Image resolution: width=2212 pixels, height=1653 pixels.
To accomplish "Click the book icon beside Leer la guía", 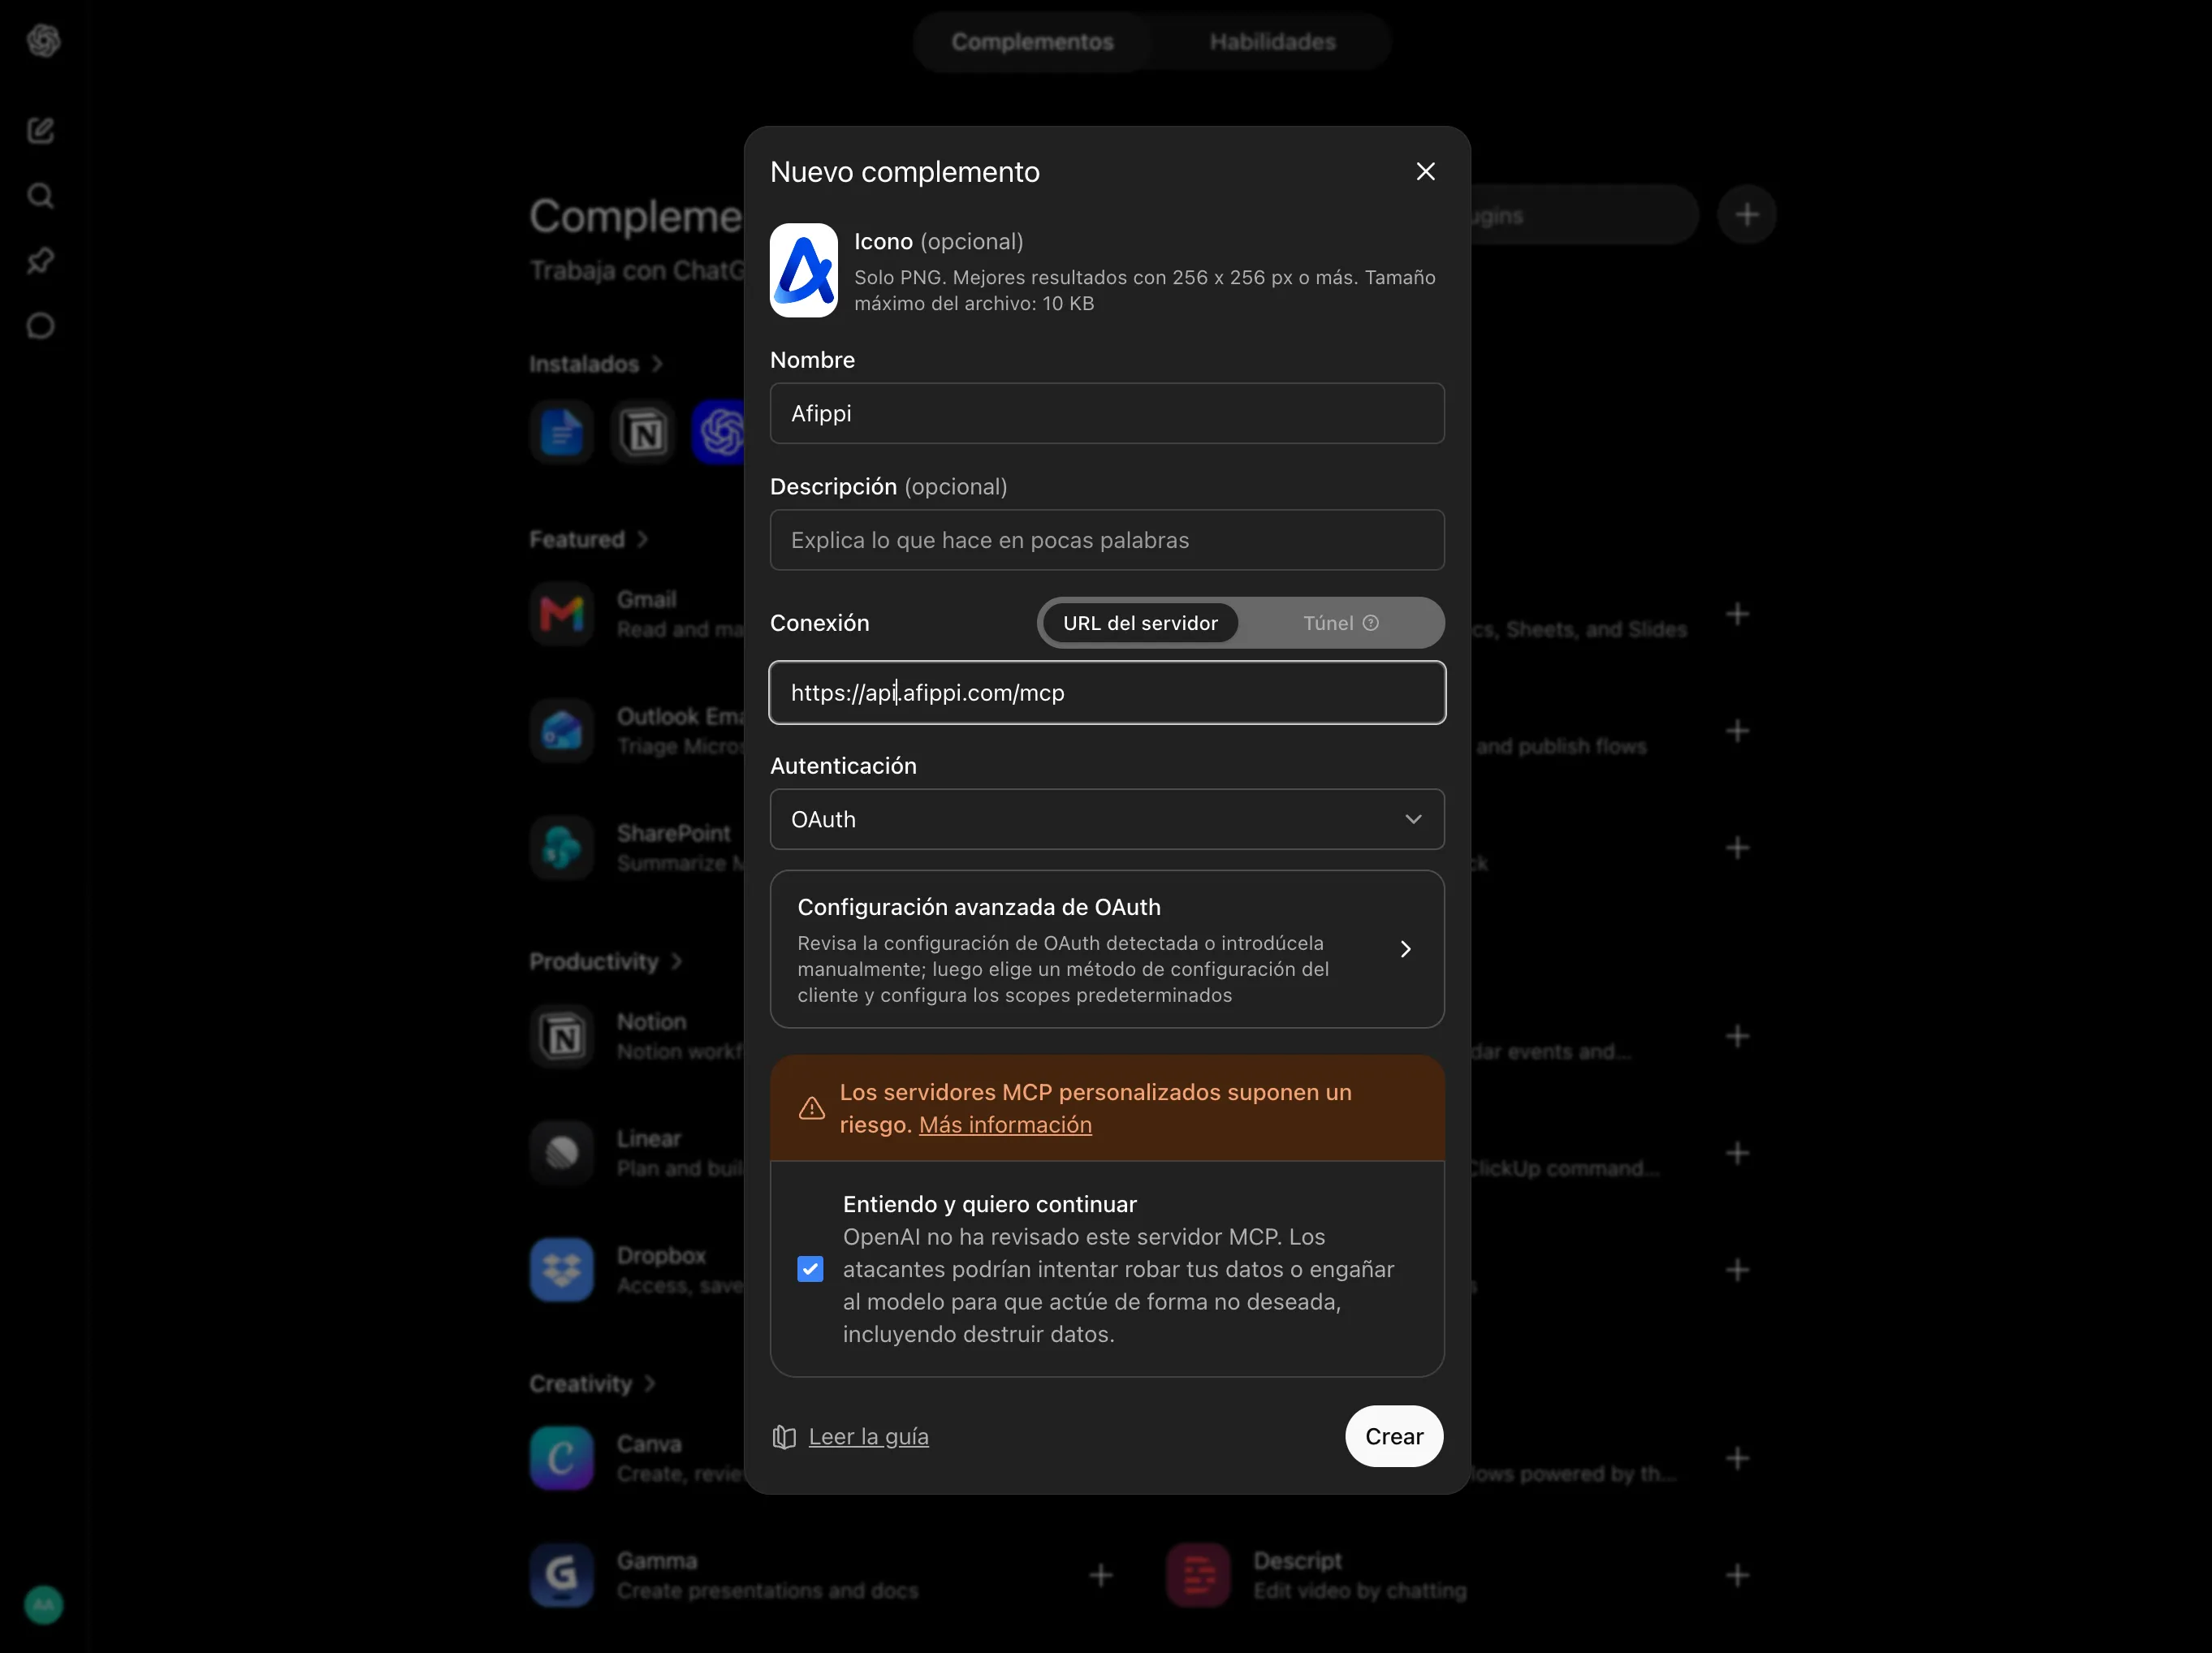I will (784, 1437).
